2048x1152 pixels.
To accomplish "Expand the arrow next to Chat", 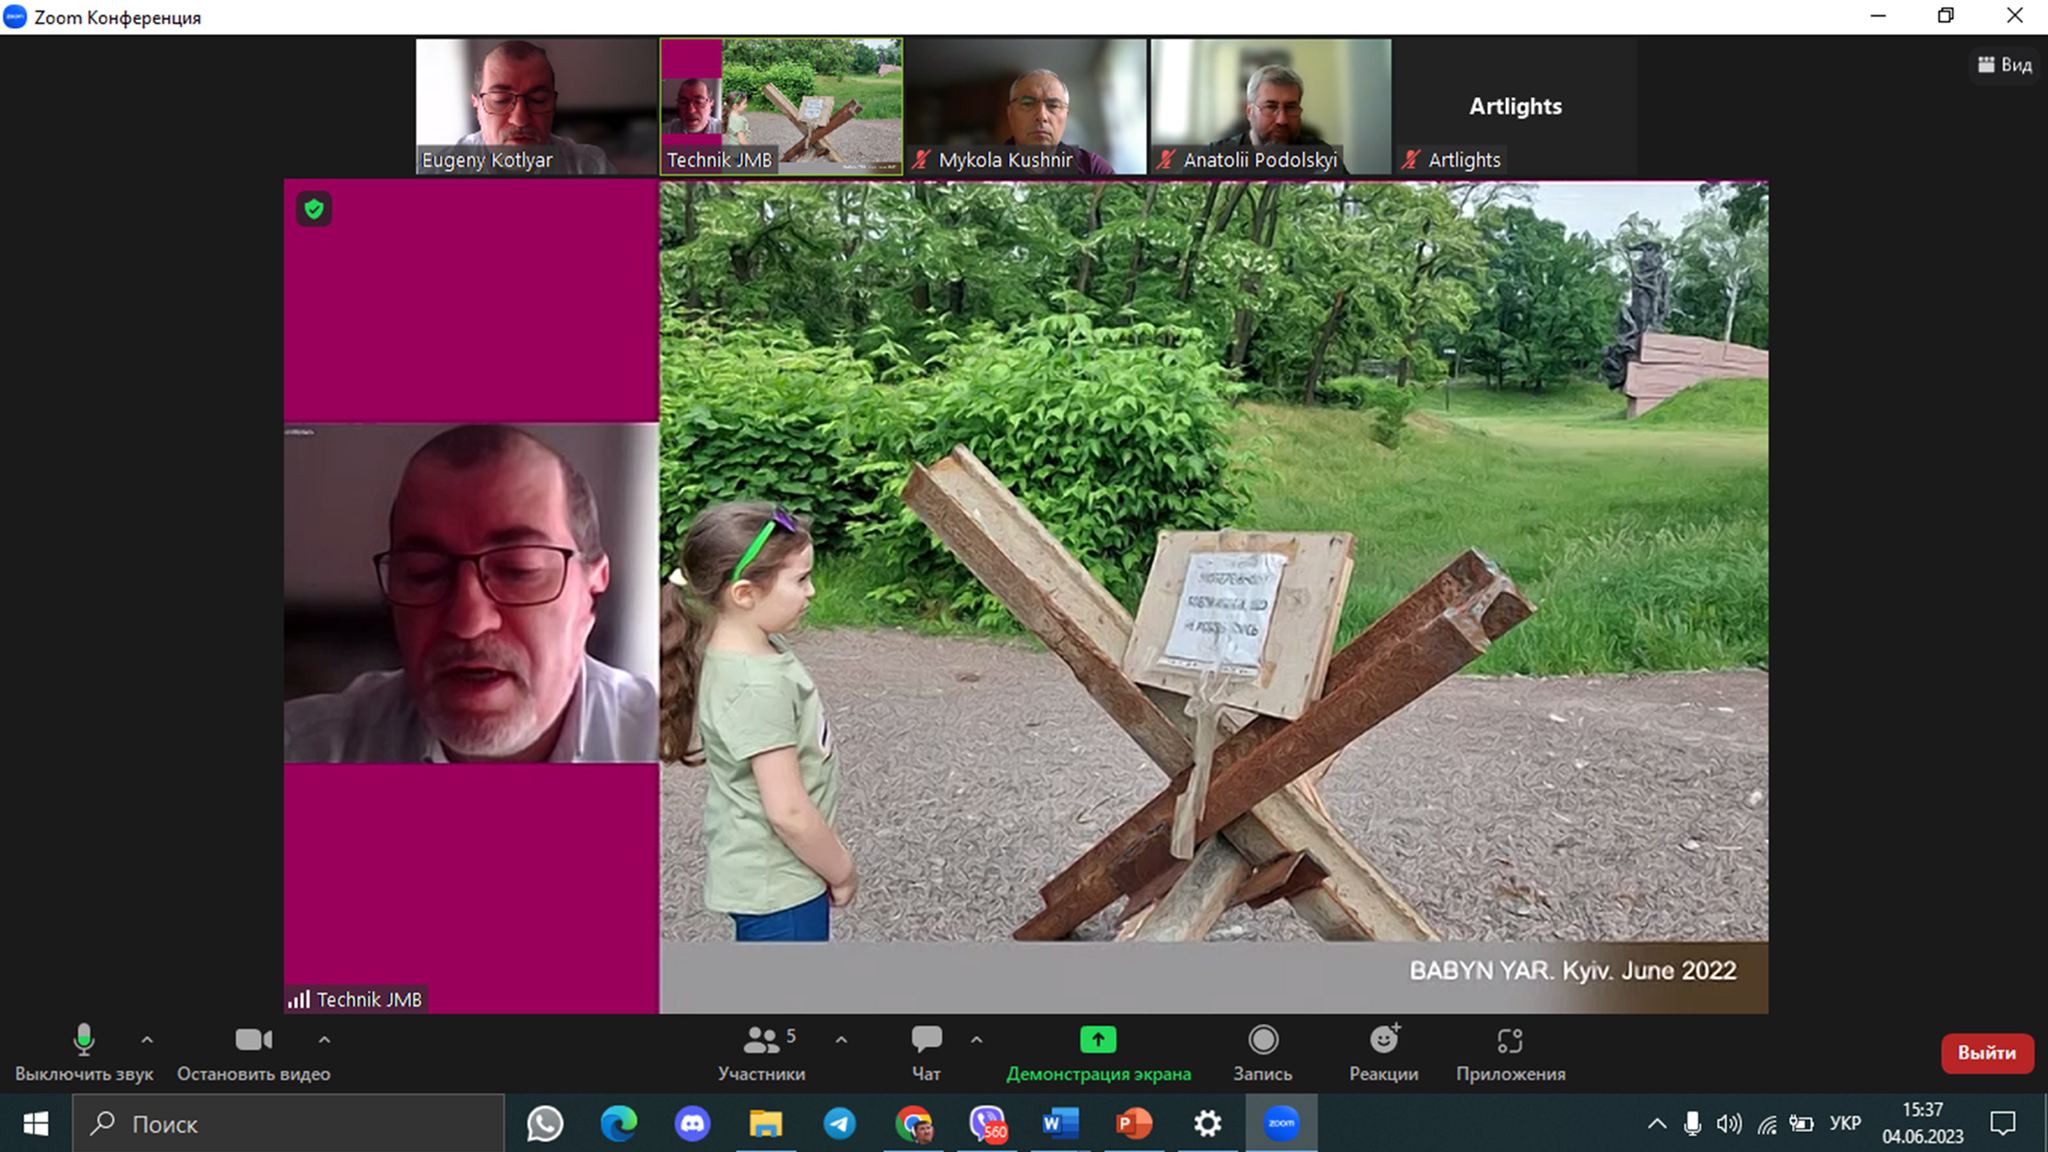I will pos(976,1040).
